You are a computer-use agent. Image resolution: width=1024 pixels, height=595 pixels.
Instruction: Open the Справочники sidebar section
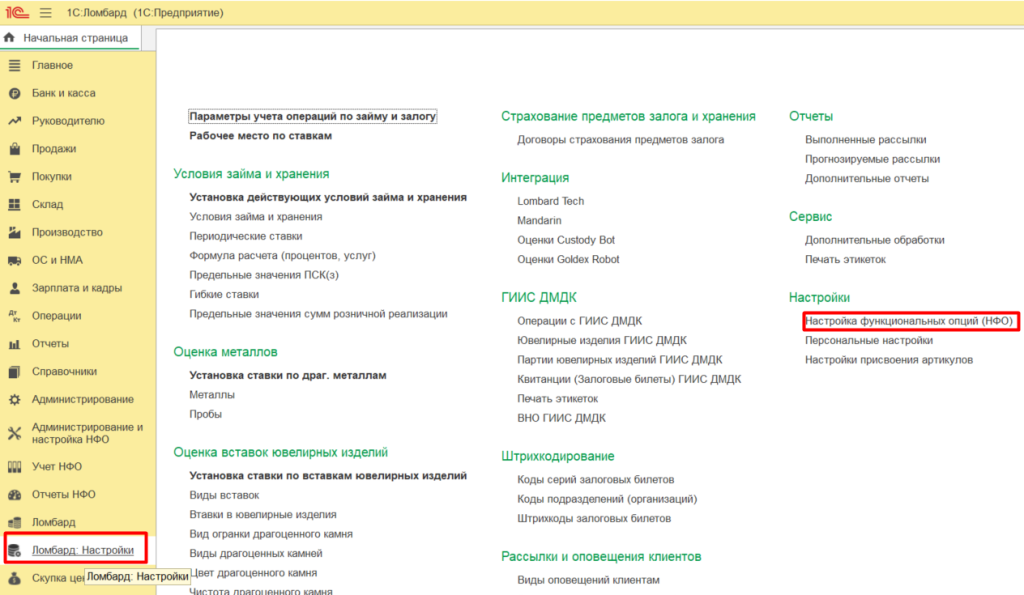click(64, 371)
